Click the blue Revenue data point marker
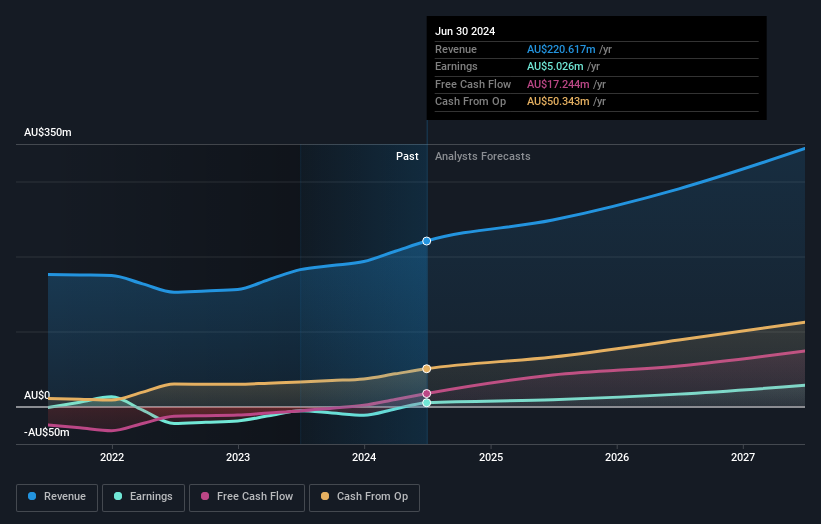The width and height of the screenshot is (821, 524). point(427,241)
